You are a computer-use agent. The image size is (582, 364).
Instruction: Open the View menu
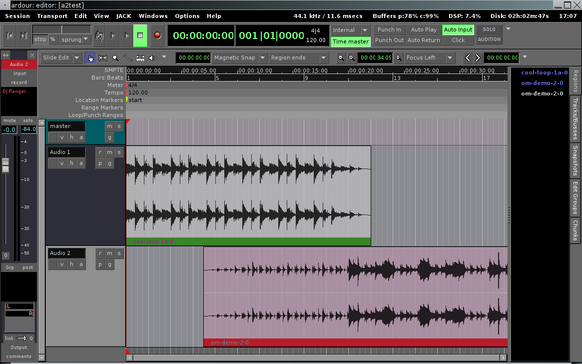101,16
